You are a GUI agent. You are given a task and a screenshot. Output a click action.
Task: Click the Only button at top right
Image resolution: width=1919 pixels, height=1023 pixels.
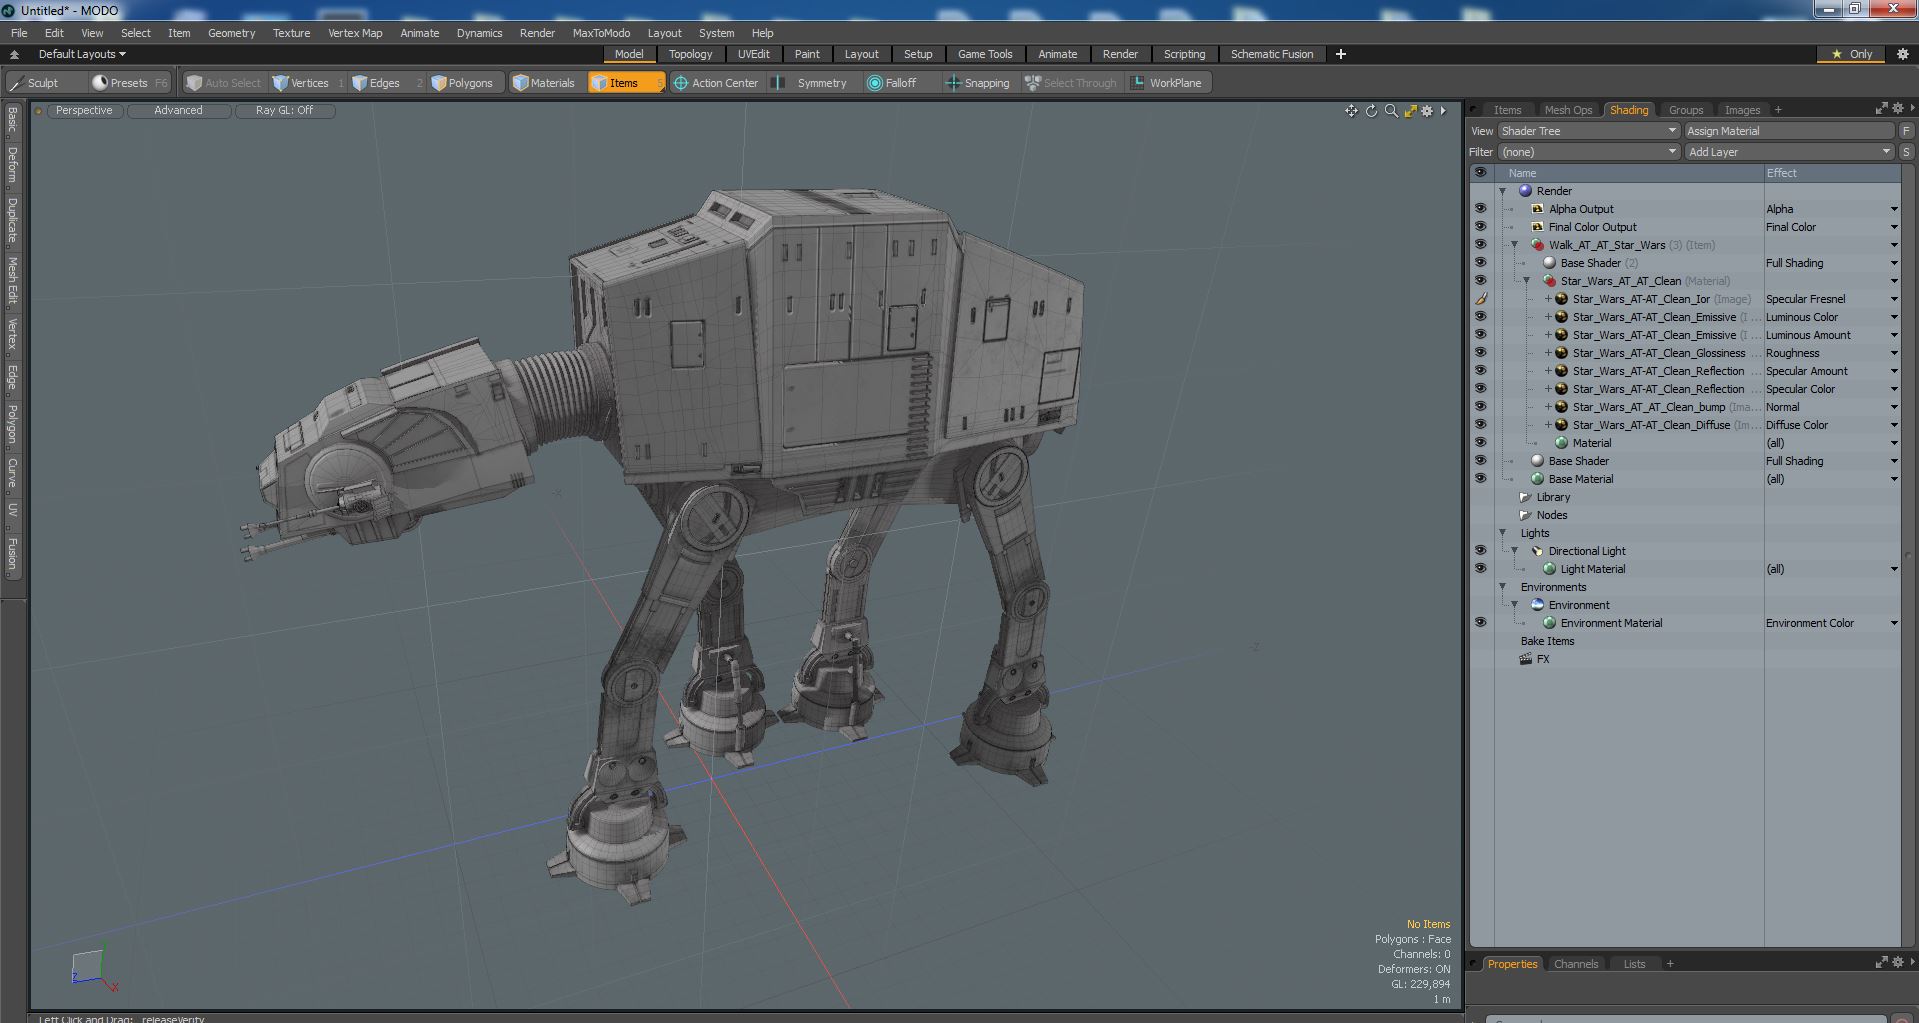click(1852, 54)
